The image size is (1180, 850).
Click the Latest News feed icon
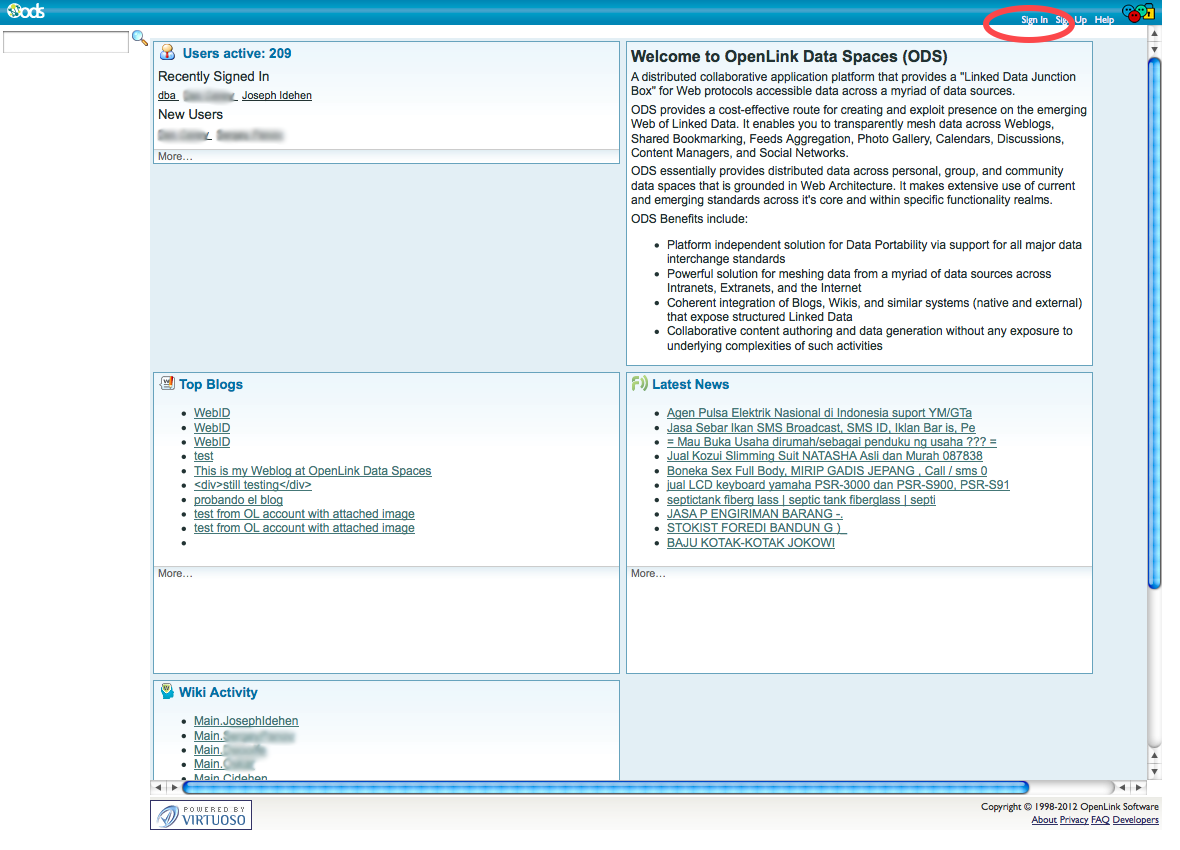(640, 384)
